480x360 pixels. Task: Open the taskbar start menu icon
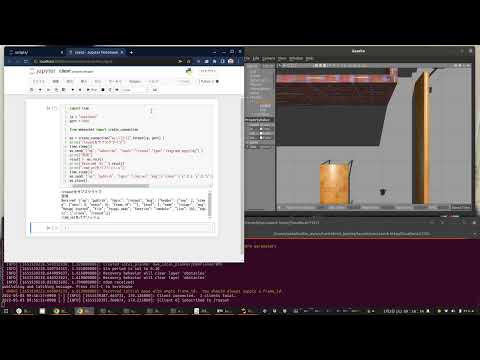coord(6,311)
